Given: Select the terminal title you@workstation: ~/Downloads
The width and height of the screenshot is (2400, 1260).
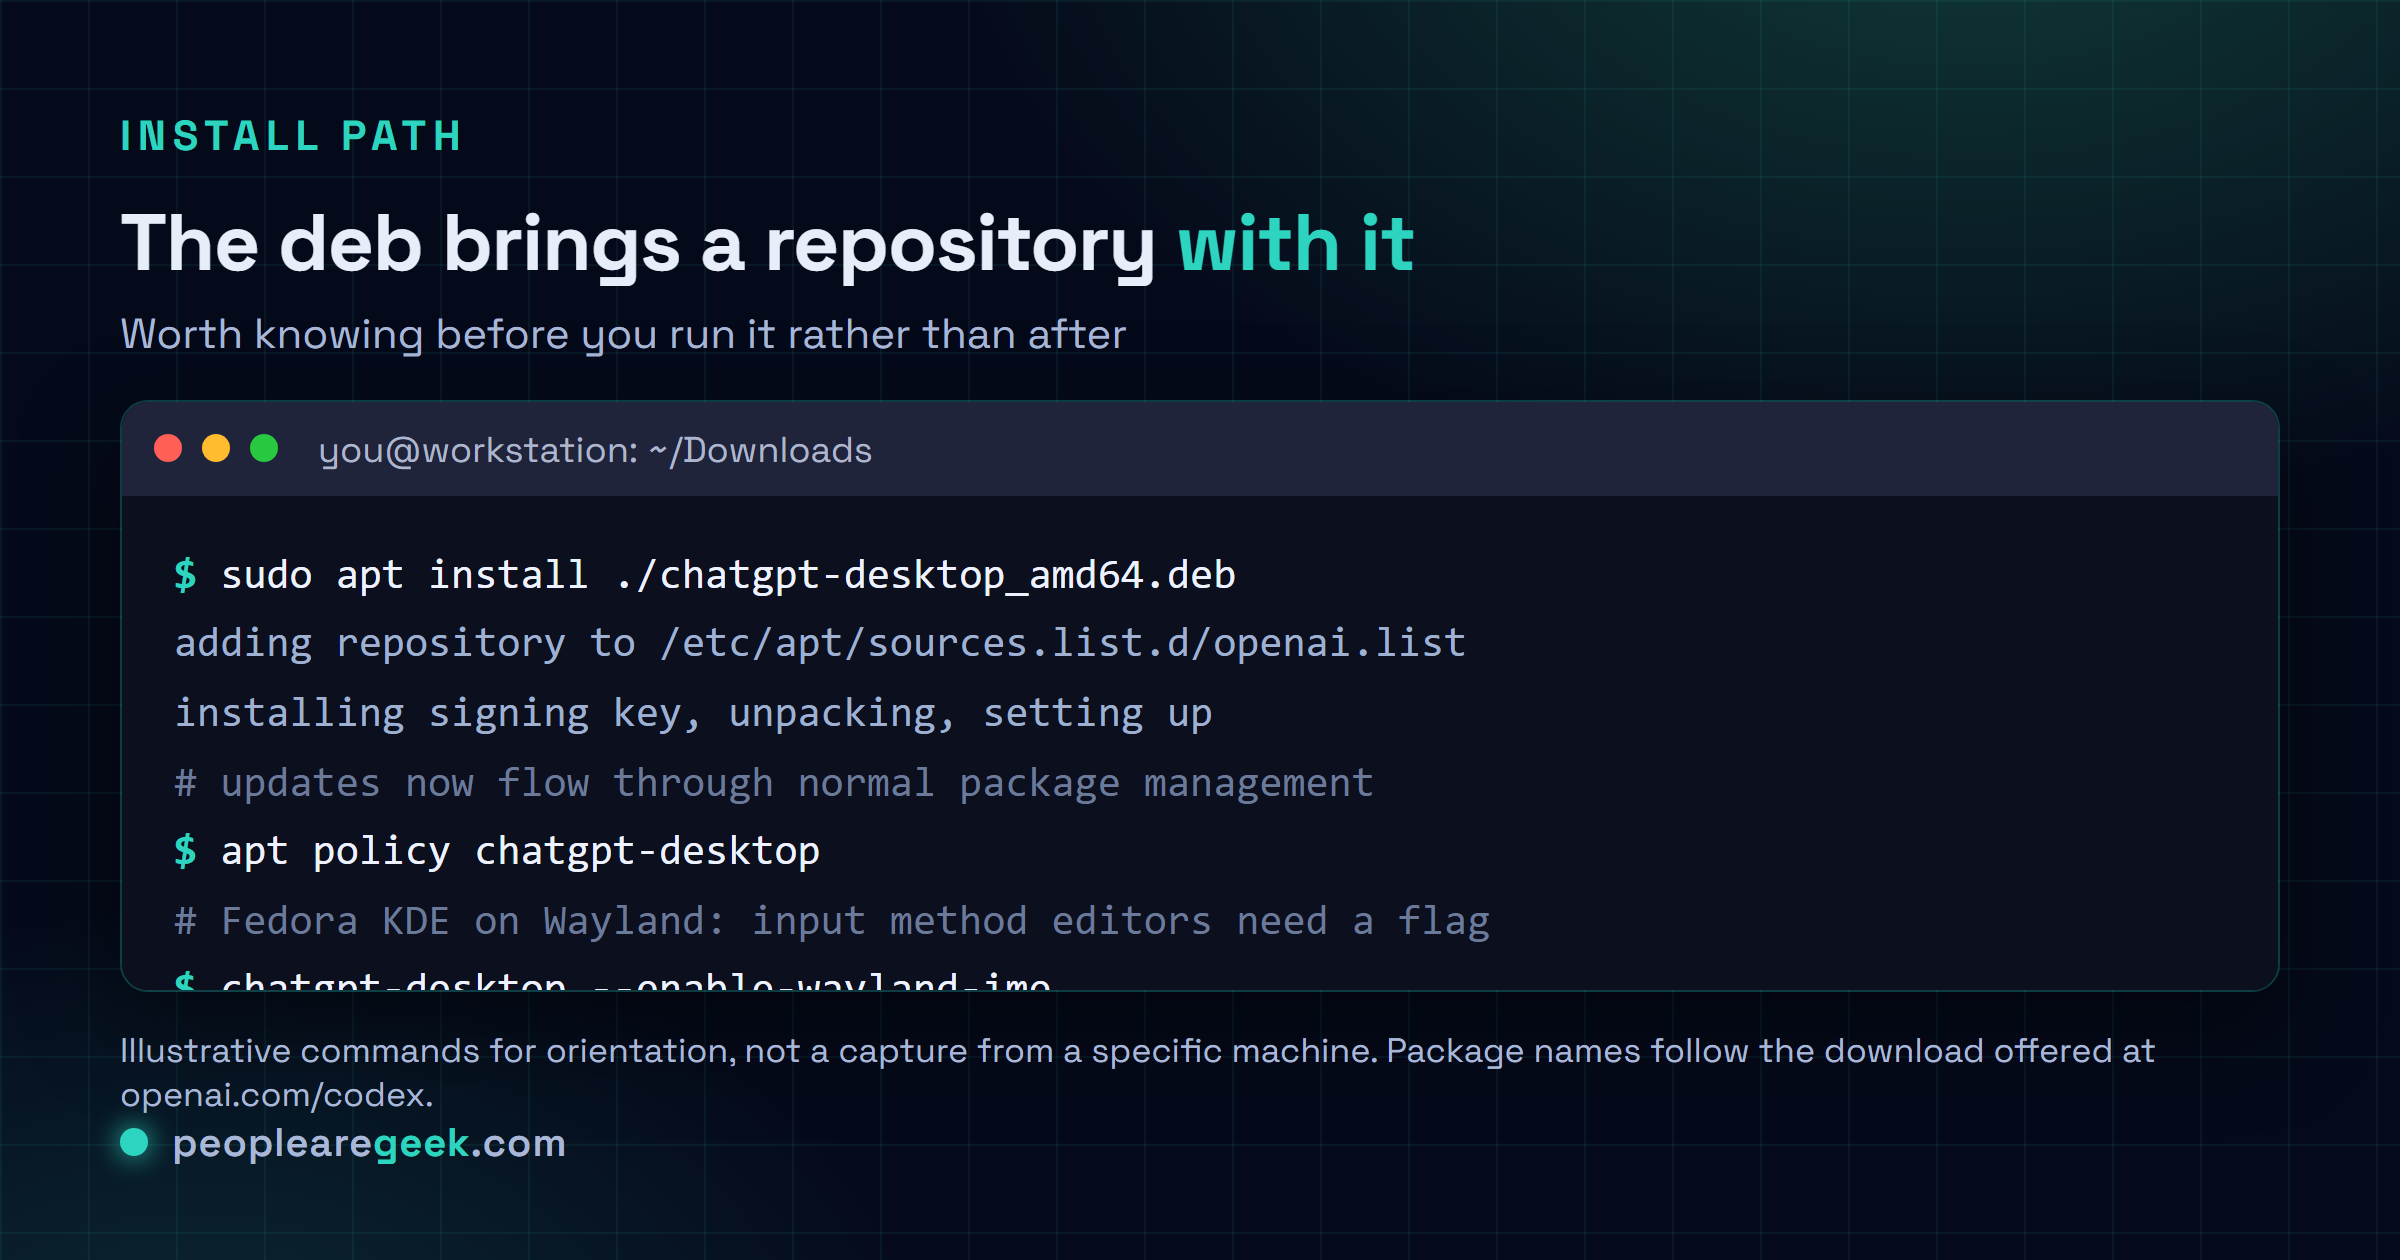Looking at the screenshot, I should coord(595,451).
